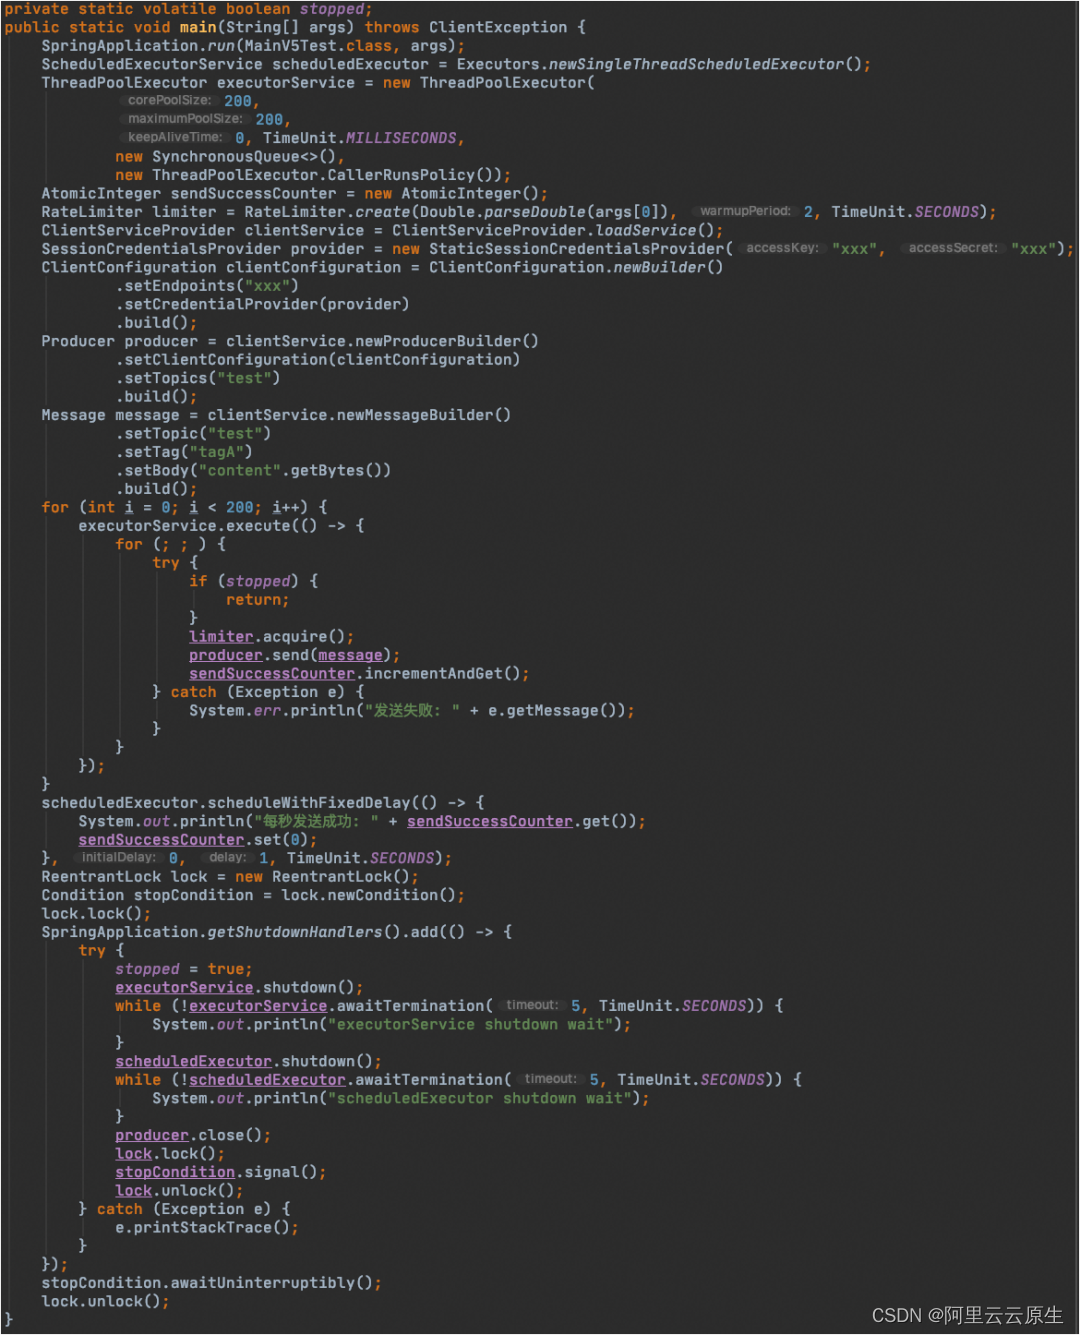This screenshot has width=1080, height=1335.
Task: Click the '.setTopic("test")' line
Action: [x=193, y=434]
